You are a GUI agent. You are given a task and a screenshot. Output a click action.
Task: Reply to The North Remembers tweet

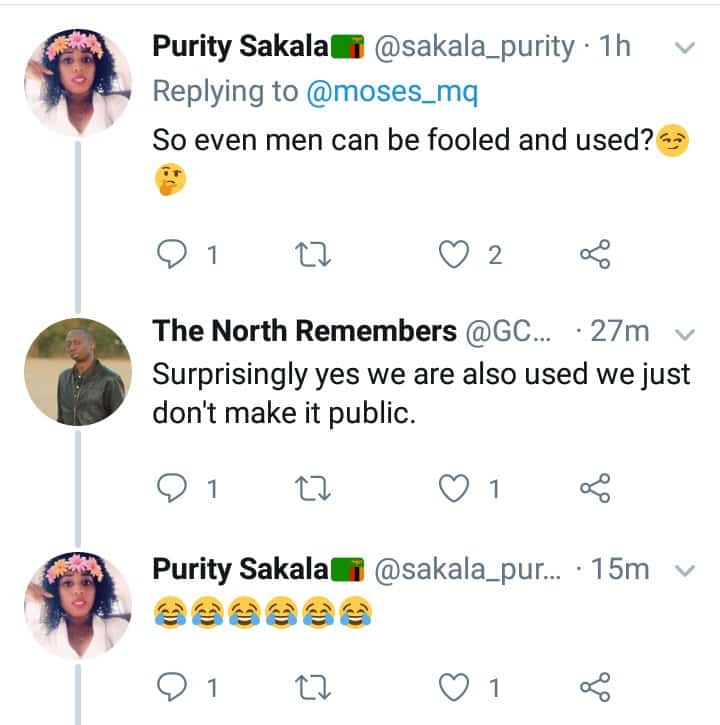pyautogui.click(x=175, y=488)
